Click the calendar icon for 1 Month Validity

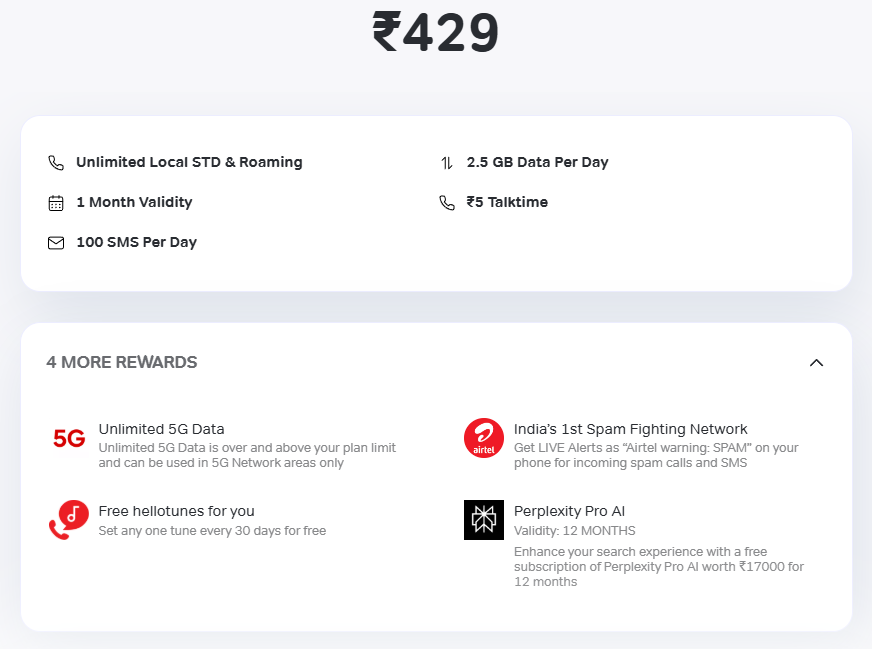tap(56, 201)
